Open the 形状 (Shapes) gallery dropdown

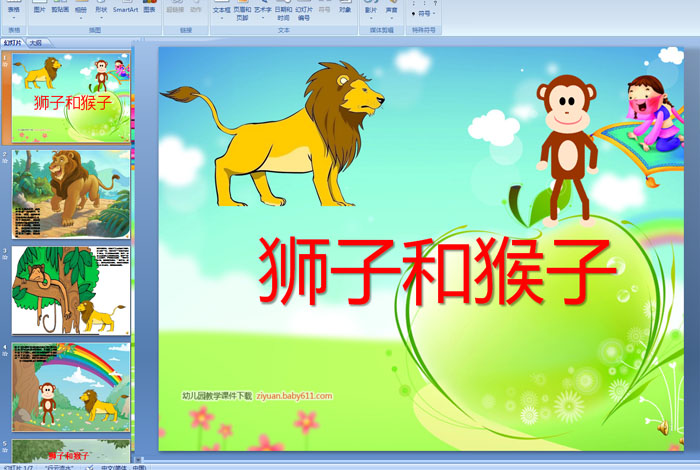point(101,10)
